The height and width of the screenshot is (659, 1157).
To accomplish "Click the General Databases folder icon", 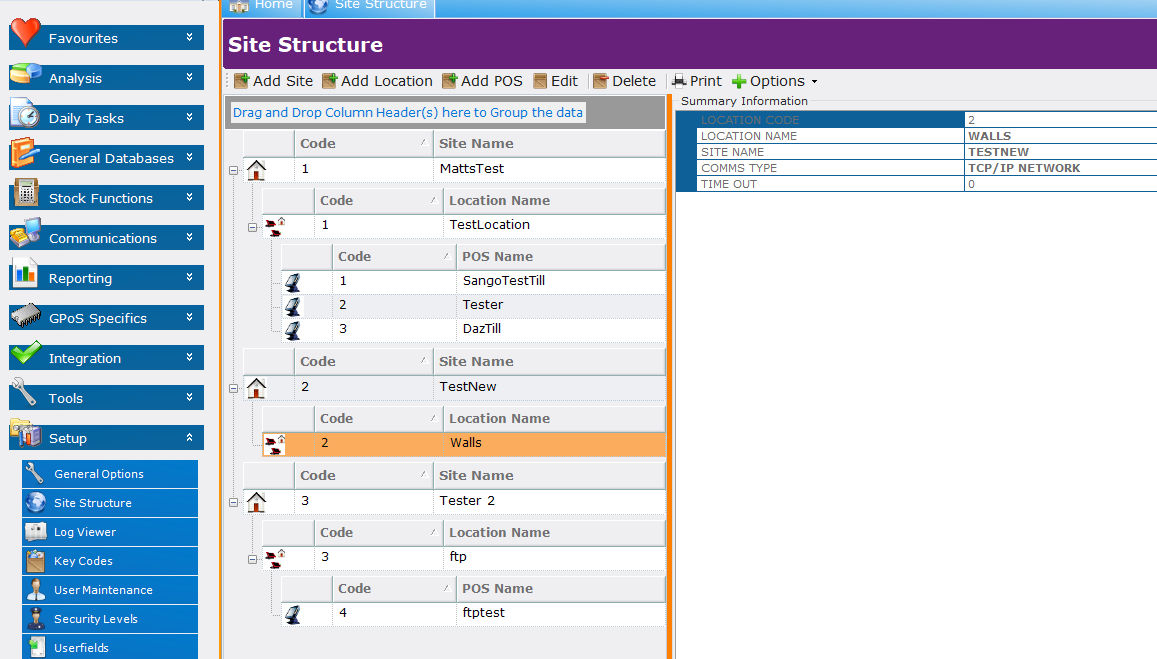I will [x=25, y=153].
